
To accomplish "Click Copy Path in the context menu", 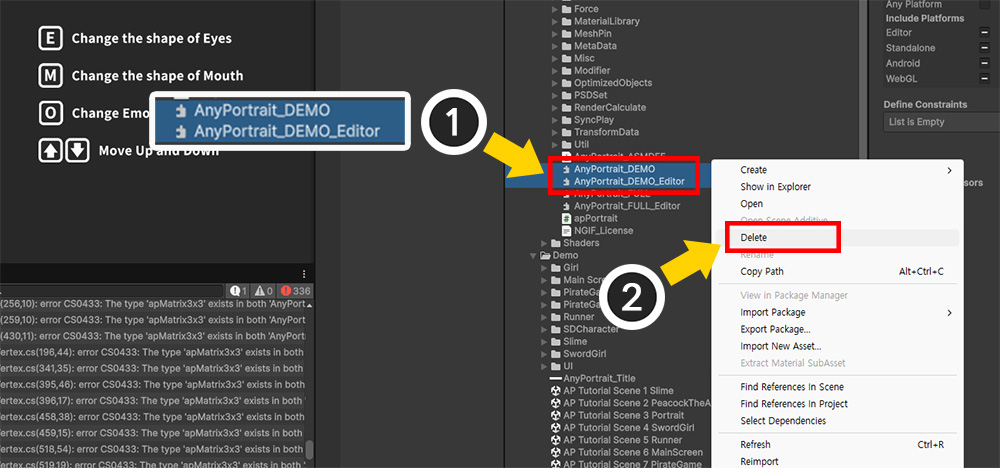I will [762, 272].
